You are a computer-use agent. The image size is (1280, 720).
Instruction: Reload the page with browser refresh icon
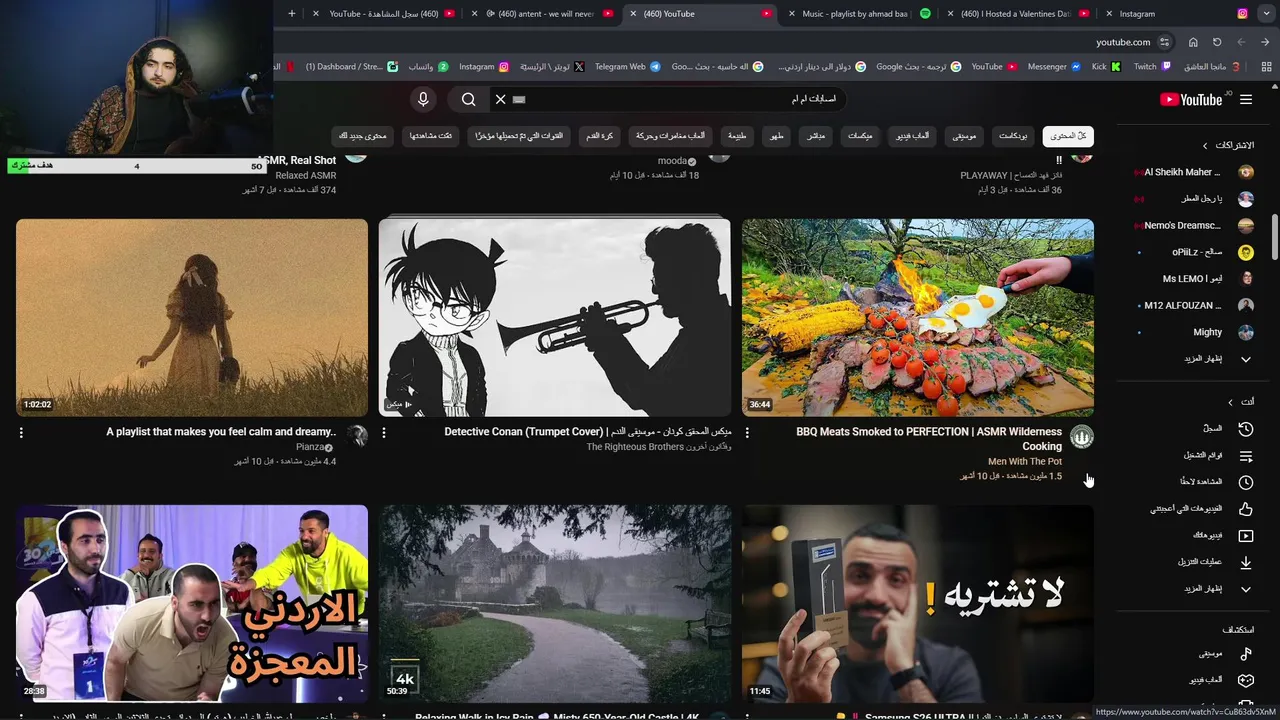[1217, 42]
